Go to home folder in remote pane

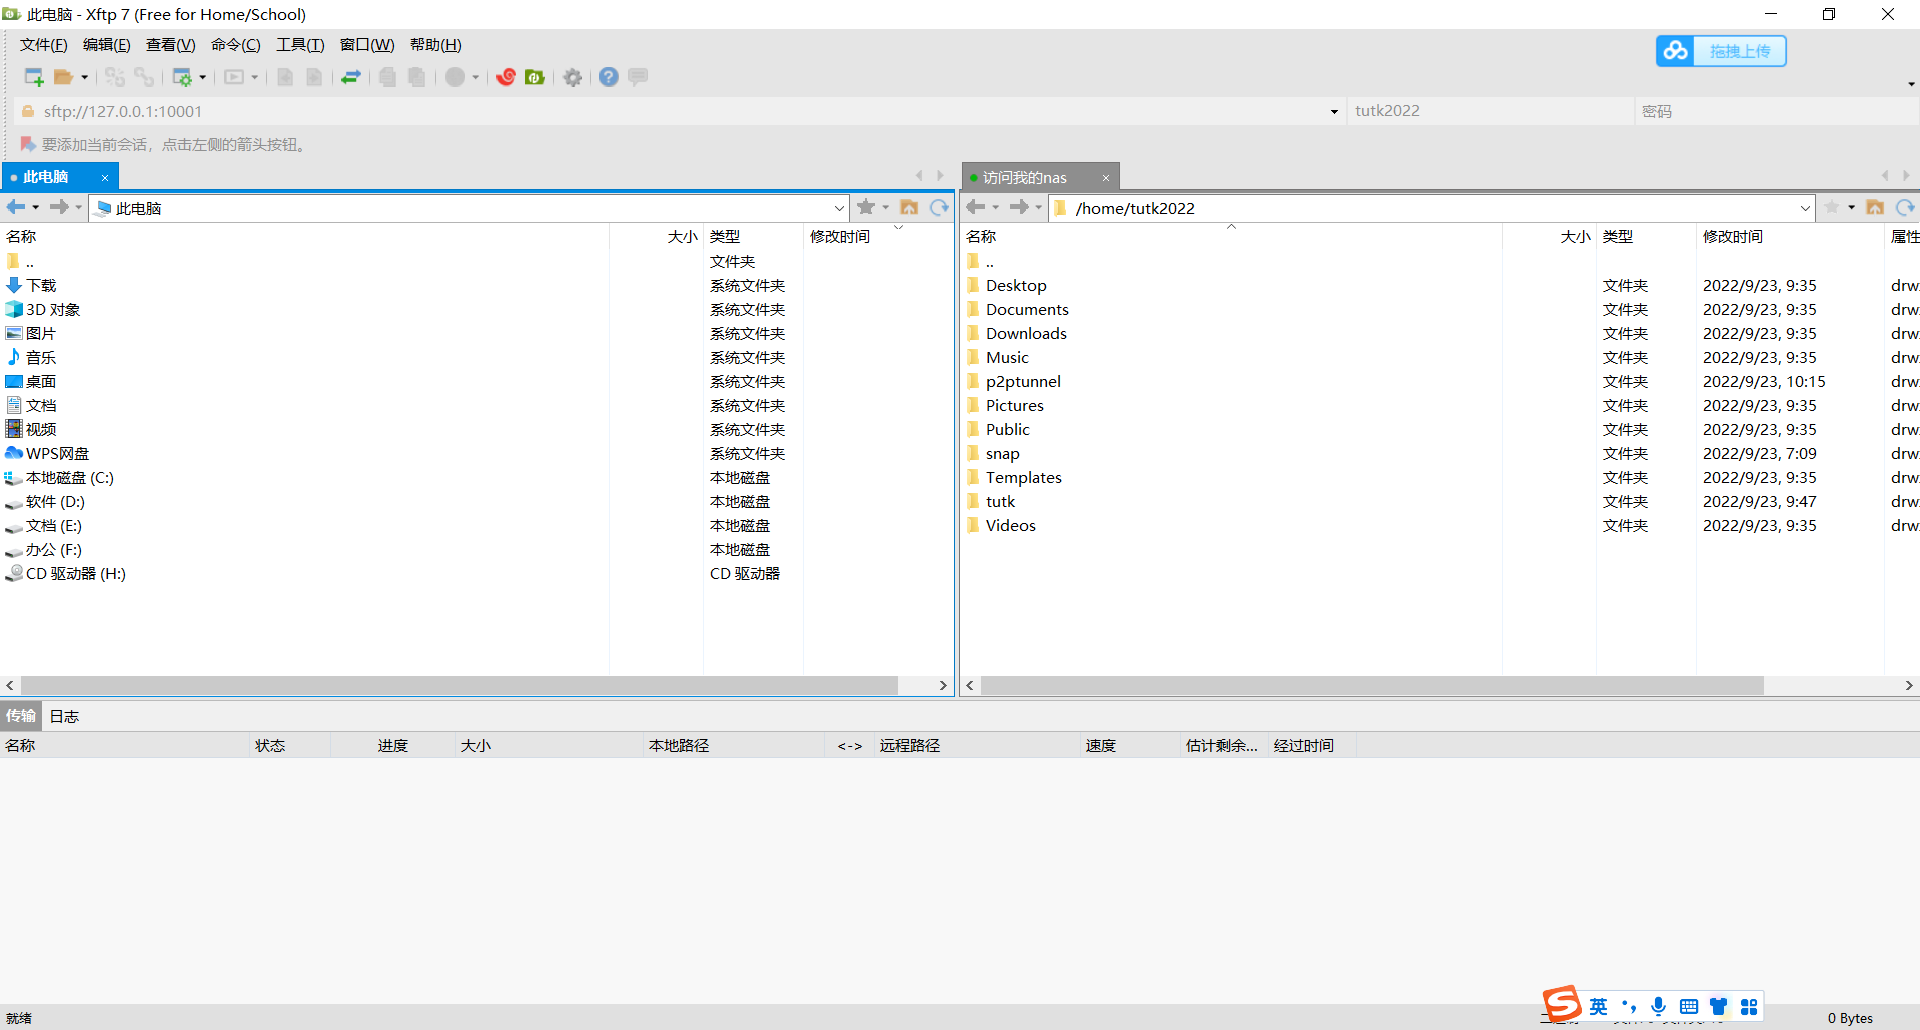pos(1875,207)
